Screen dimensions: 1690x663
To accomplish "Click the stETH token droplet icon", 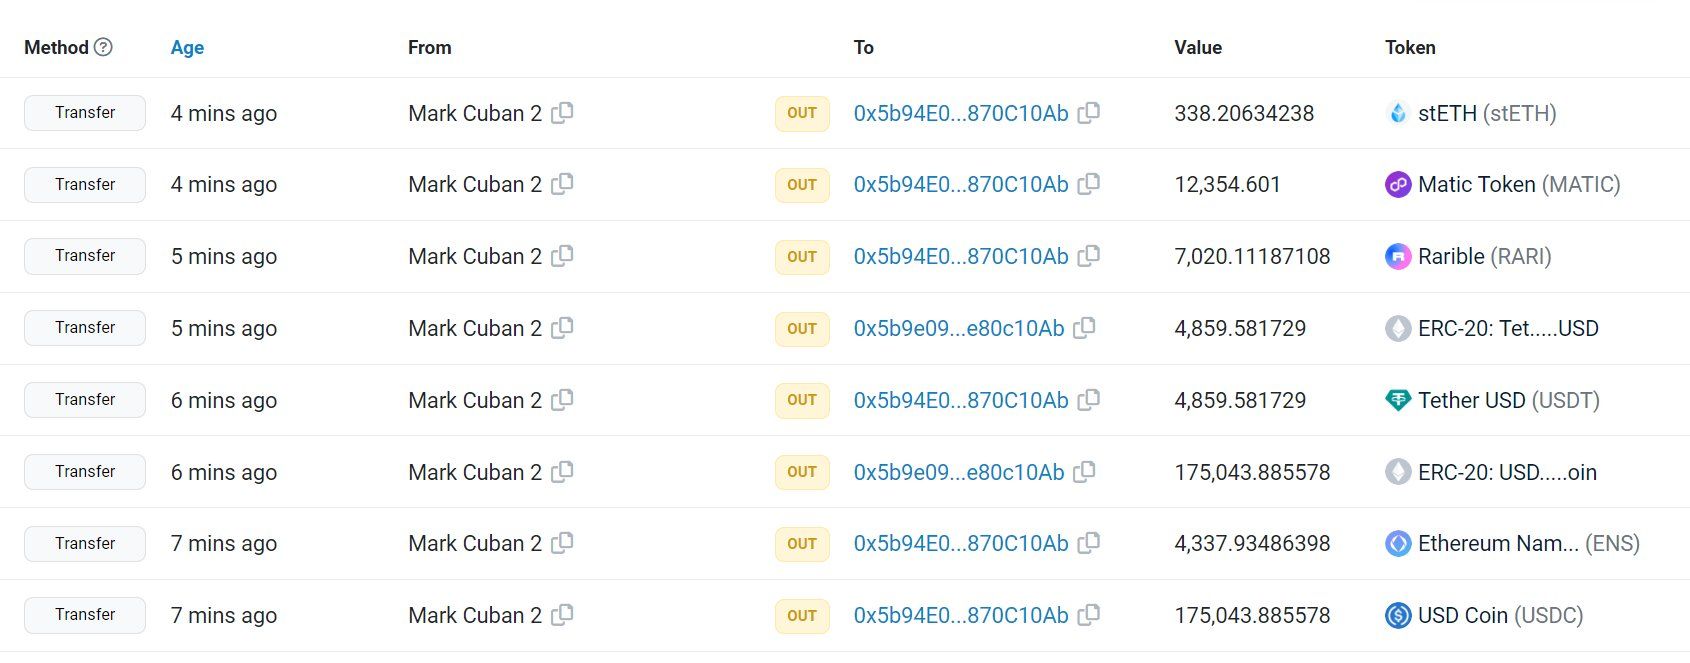I will click(x=1398, y=113).
